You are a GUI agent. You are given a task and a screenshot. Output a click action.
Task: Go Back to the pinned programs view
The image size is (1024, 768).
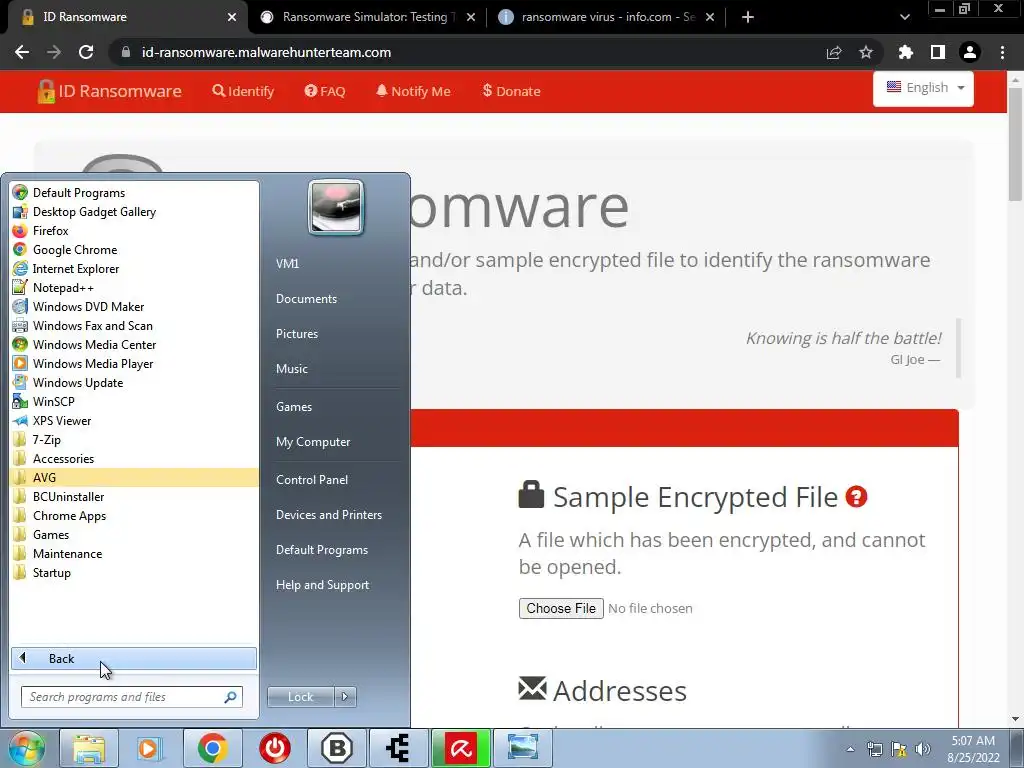click(134, 658)
